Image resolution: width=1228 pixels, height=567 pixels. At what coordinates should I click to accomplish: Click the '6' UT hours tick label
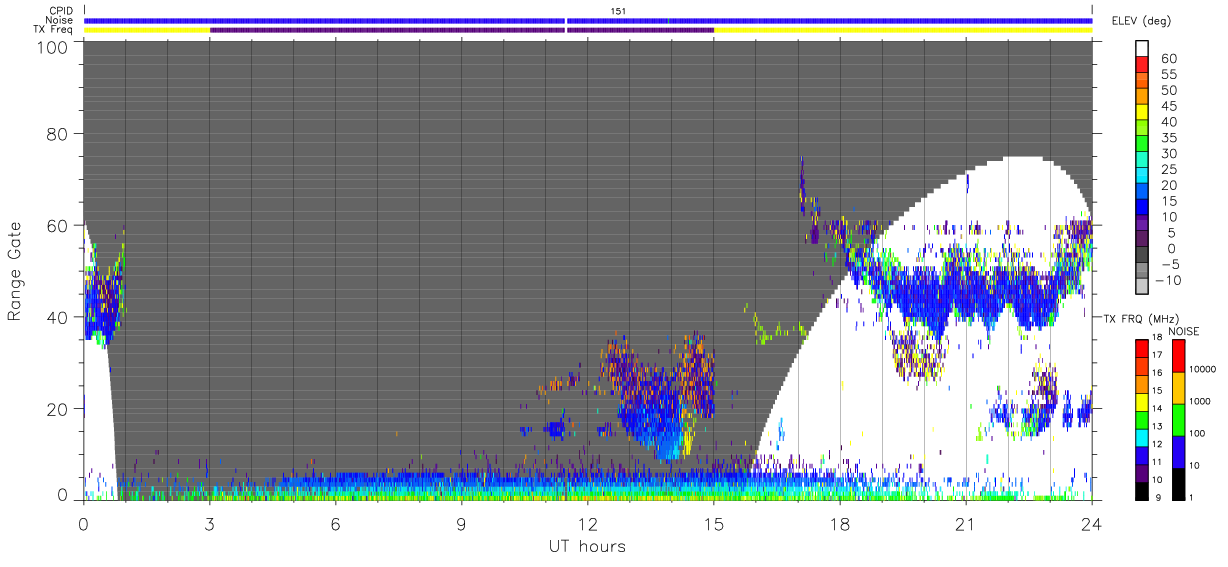(x=335, y=523)
